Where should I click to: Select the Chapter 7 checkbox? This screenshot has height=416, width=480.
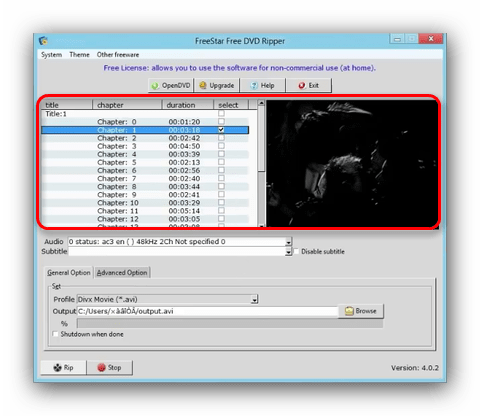click(x=221, y=178)
